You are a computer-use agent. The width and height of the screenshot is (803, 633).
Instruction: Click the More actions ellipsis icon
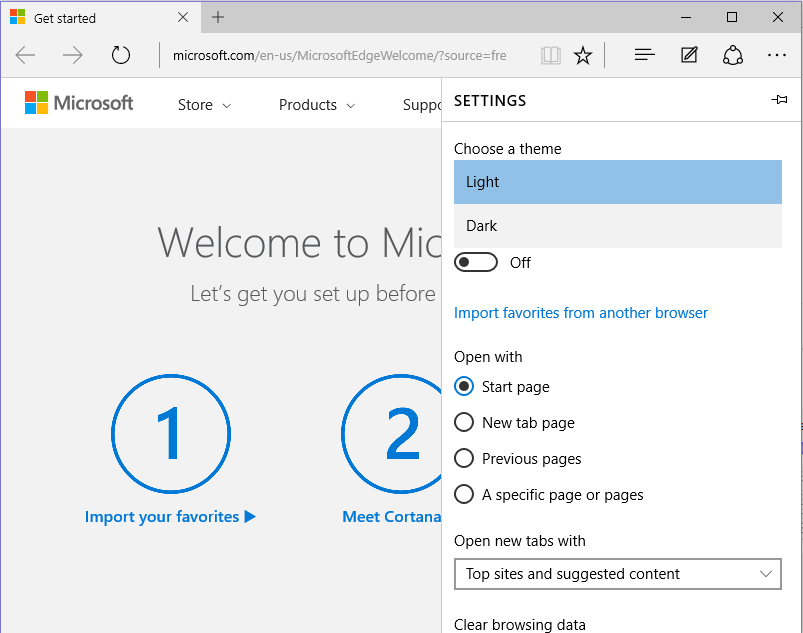pyautogui.click(x=777, y=55)
